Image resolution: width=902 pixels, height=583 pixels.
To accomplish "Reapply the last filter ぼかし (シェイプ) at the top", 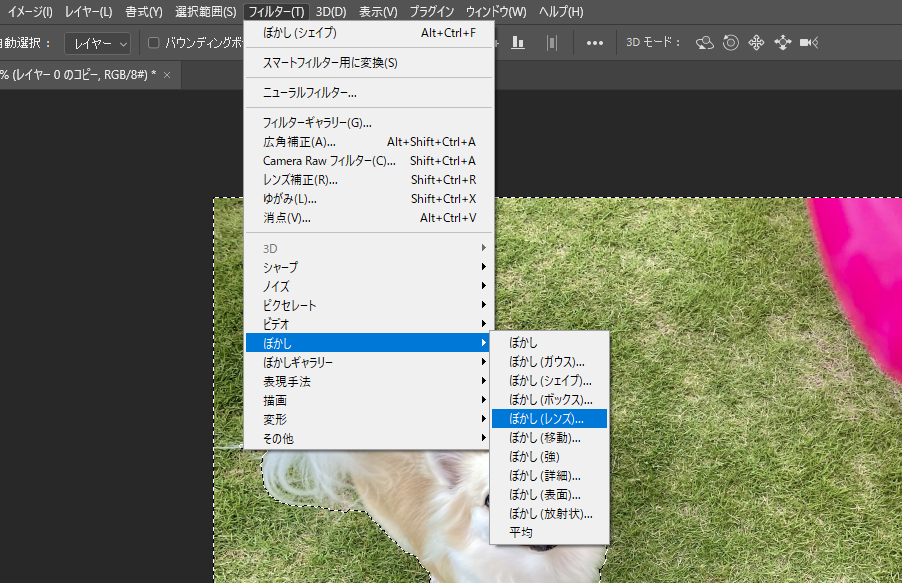I will click(x=369, y=33).
